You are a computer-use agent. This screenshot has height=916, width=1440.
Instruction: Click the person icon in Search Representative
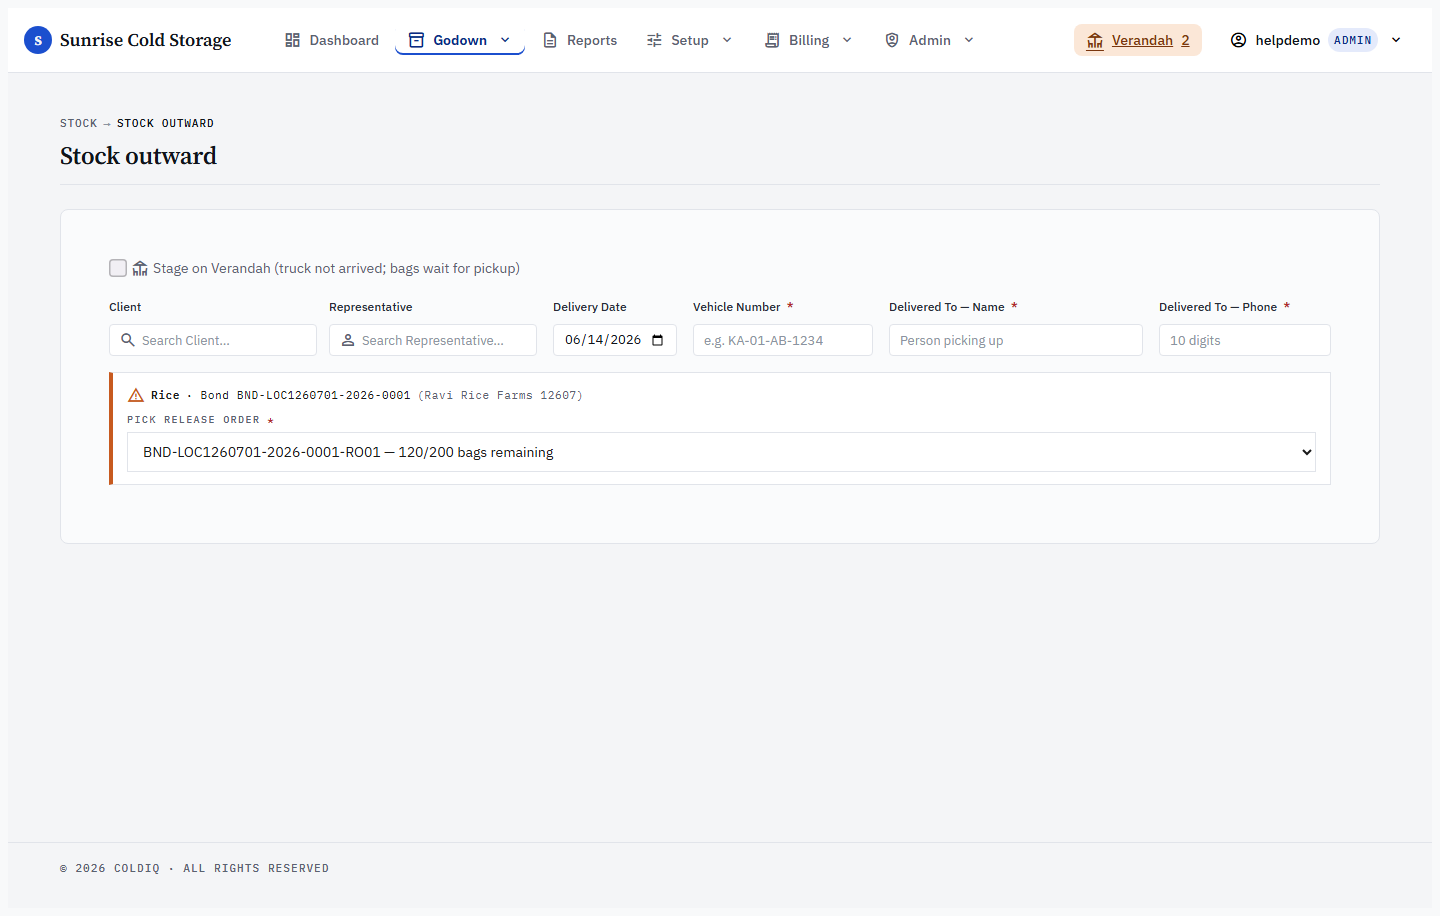click(x=348, y=340)
